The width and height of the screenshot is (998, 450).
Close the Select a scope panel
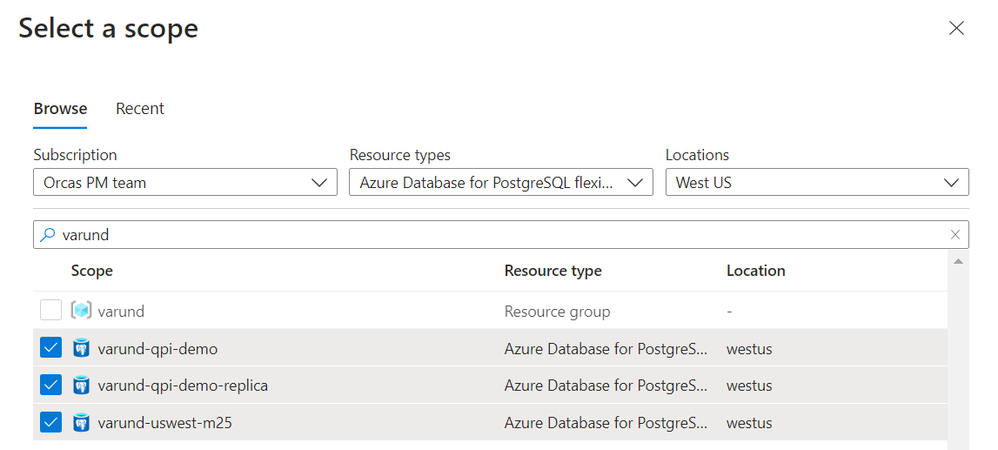(956, 28)
